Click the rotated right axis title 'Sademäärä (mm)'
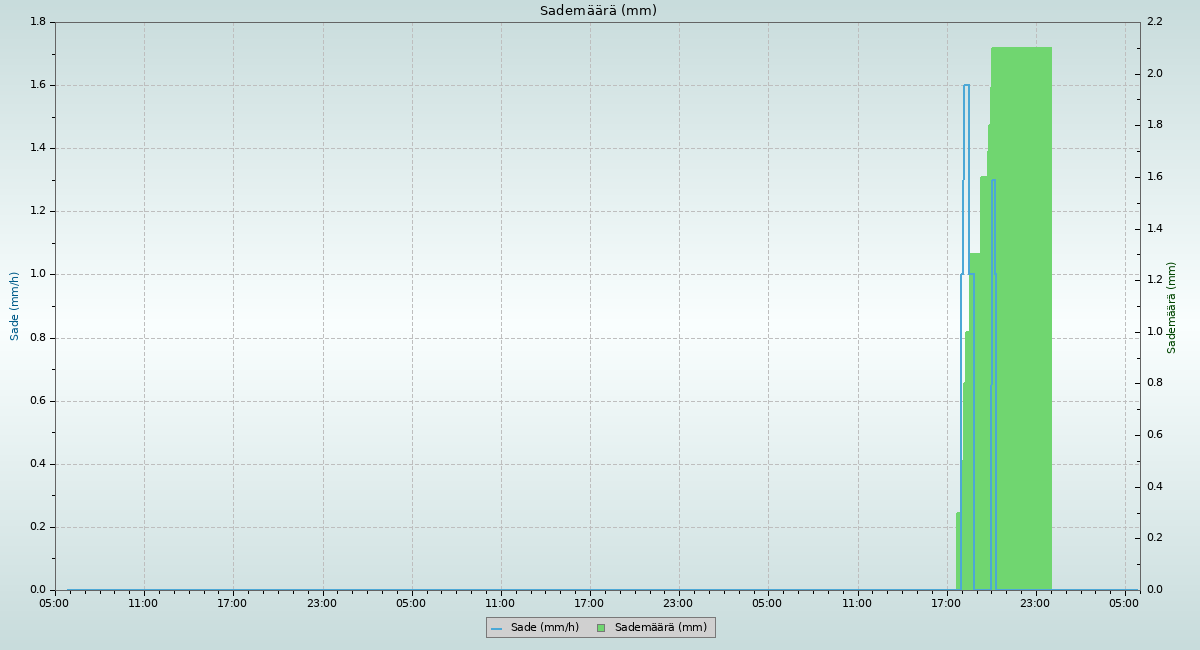This screenshot has height=650, width=1200. click(x=1172, y=307)
